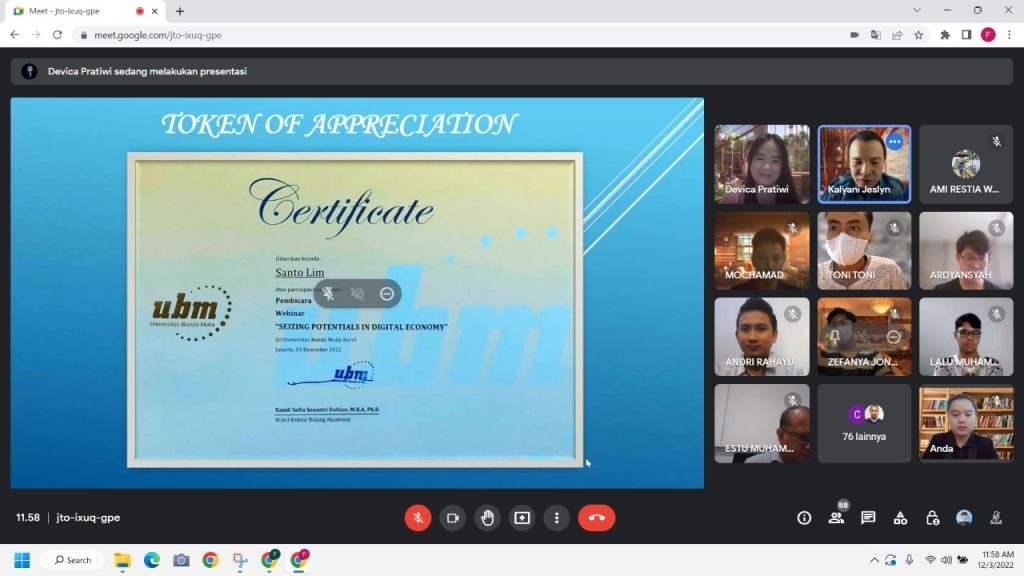
Task: Select the Anda self-view tile
Action: 966,423
